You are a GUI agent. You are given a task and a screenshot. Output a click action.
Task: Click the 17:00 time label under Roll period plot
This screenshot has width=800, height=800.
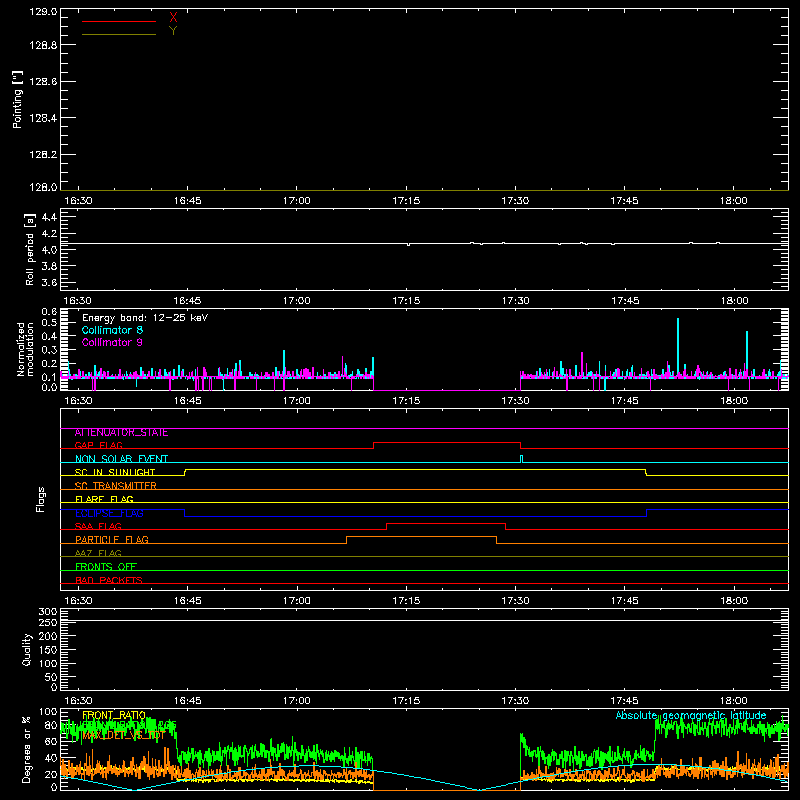coord(296,301)
